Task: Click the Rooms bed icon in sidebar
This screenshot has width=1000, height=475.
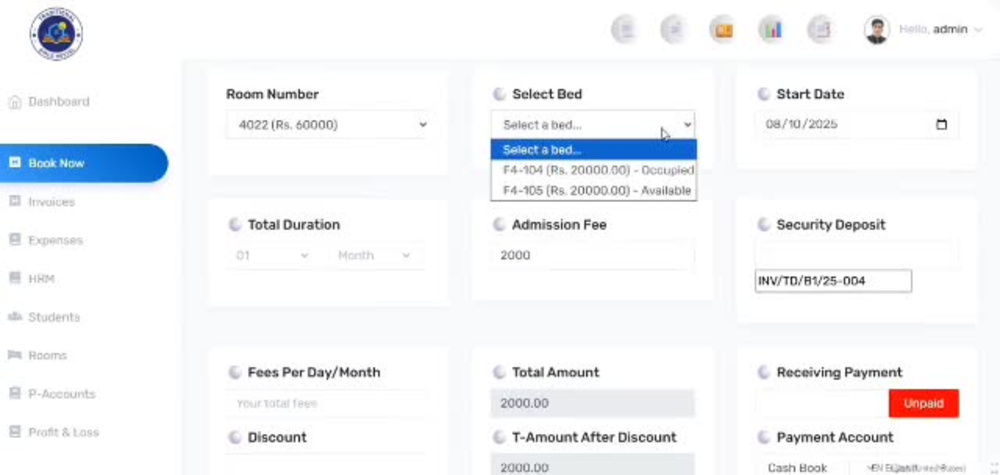Action: point(15,355)
